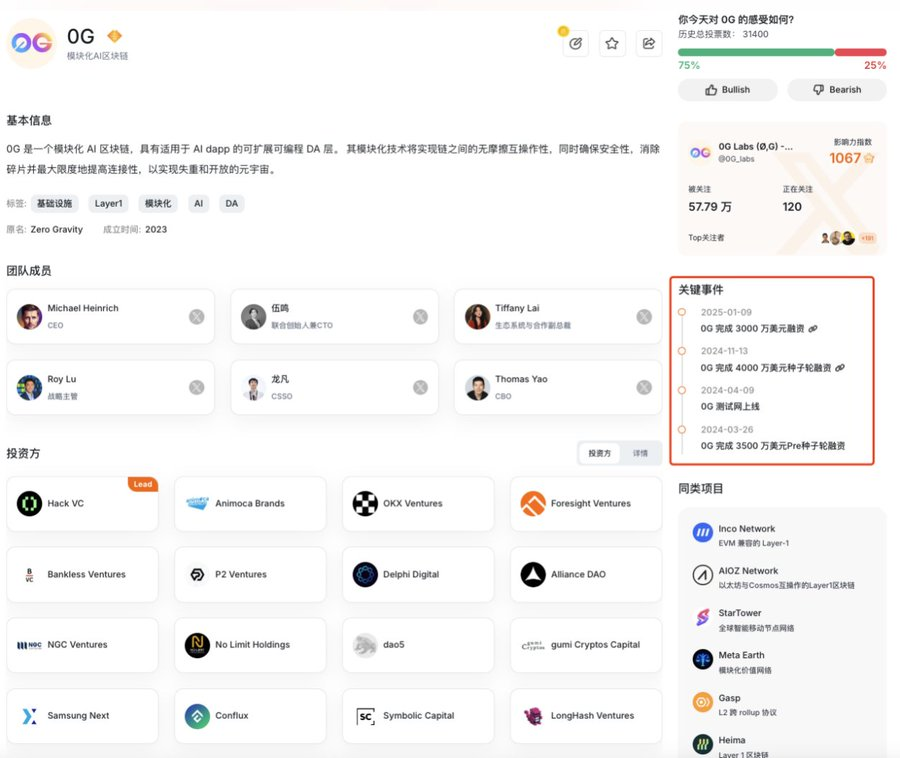Click the AIOZ Network icon
The width and height of the screenshot is (900, 758).
703,575
